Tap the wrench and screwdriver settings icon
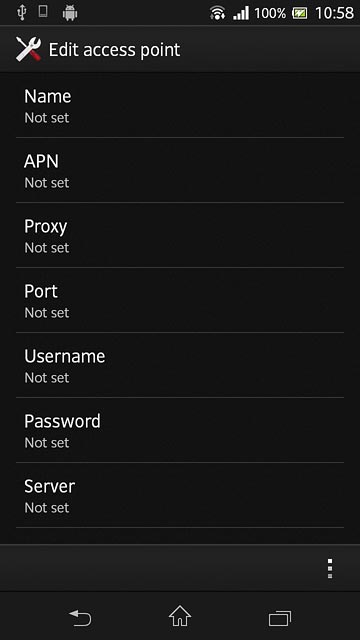Viewport: 360px width, 640px height. (29, 49)
